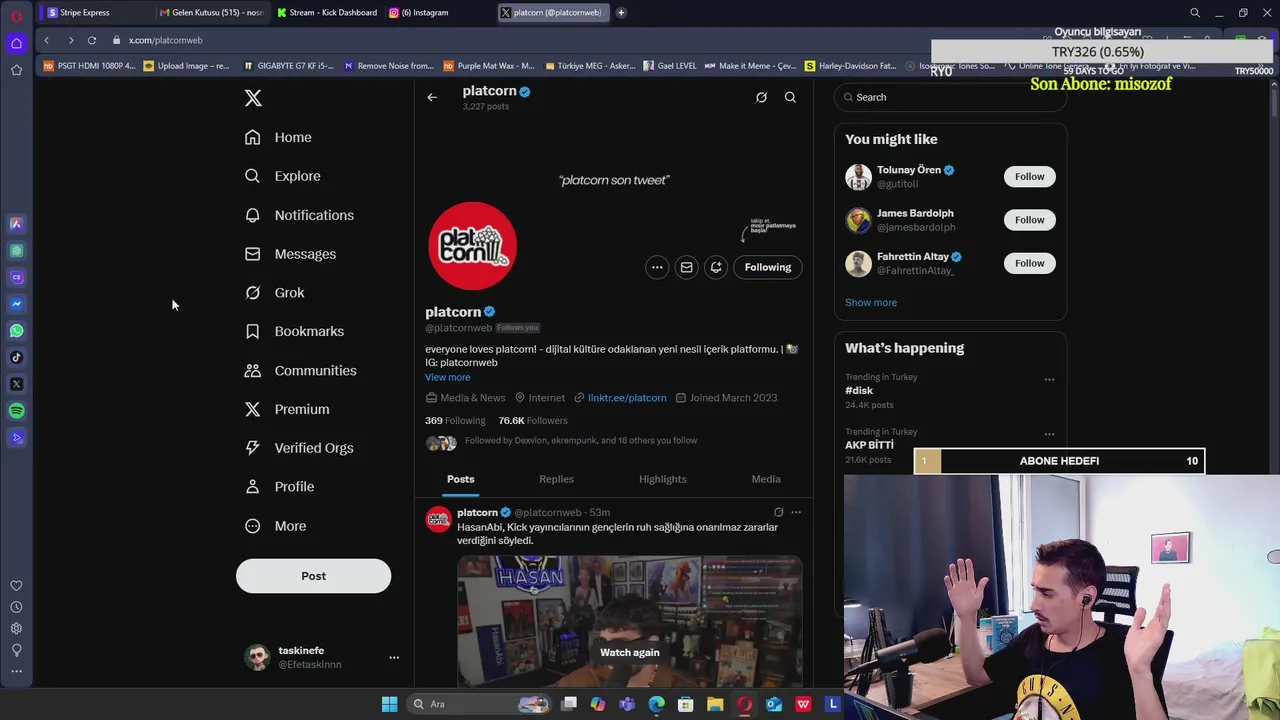
Task: Switch to the Media tab
Action: click(x=766, y=479)
